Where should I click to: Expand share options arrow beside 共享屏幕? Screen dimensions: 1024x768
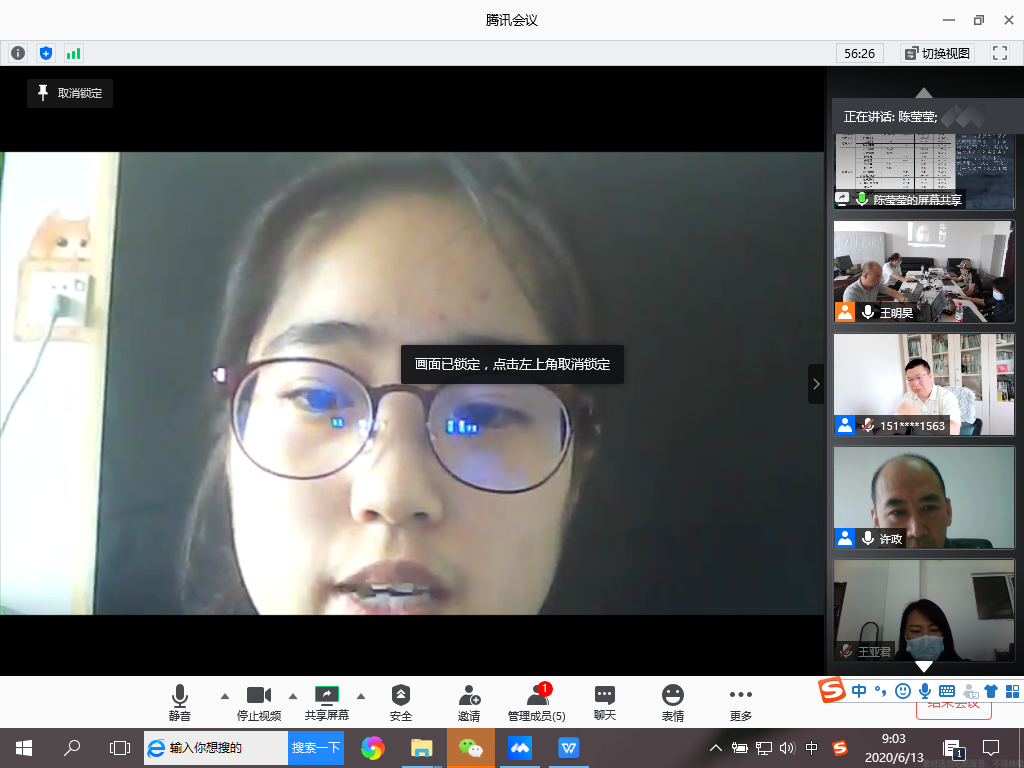tap(361, 696)
